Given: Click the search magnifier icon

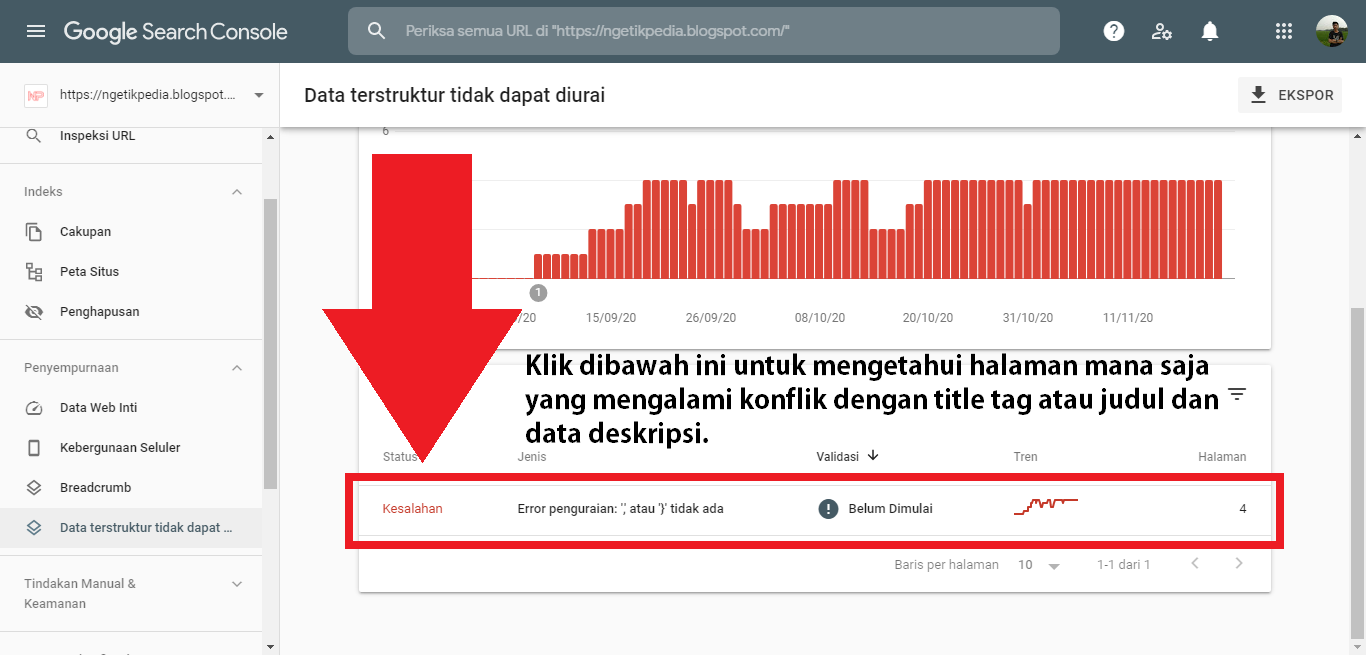Looking at the screenshot, I should tap(376, 31).
